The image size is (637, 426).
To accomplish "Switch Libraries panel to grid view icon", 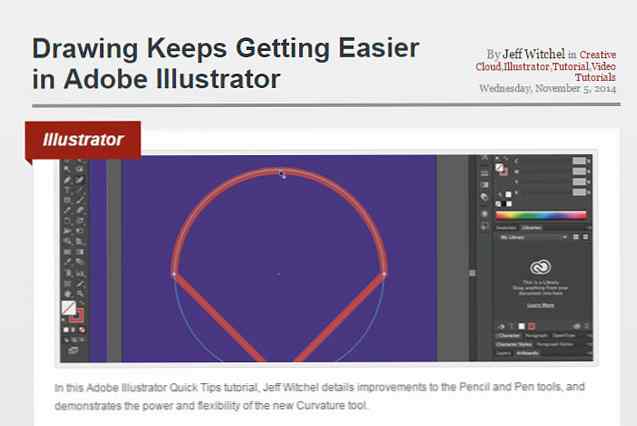I will point(576,237).
